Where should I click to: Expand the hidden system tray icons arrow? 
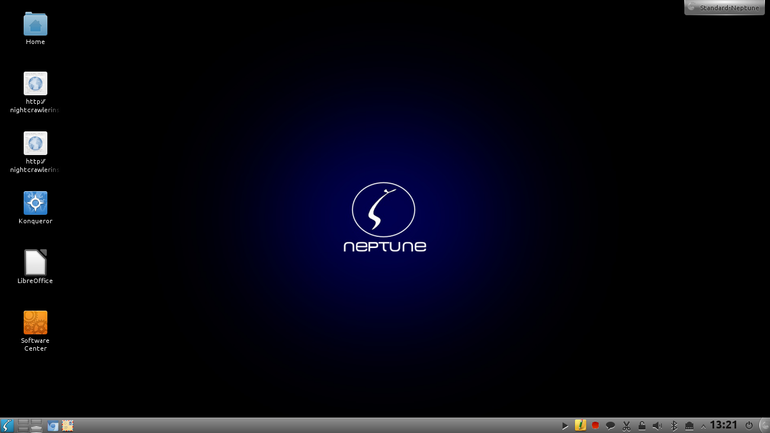pyautogui.click(x=703, y=426)
